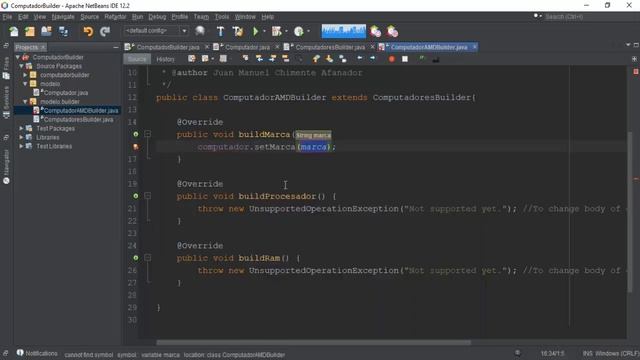This screenshot has width=640, height=360.
Task: Open the File menu
Action: [x=7, y=17]
